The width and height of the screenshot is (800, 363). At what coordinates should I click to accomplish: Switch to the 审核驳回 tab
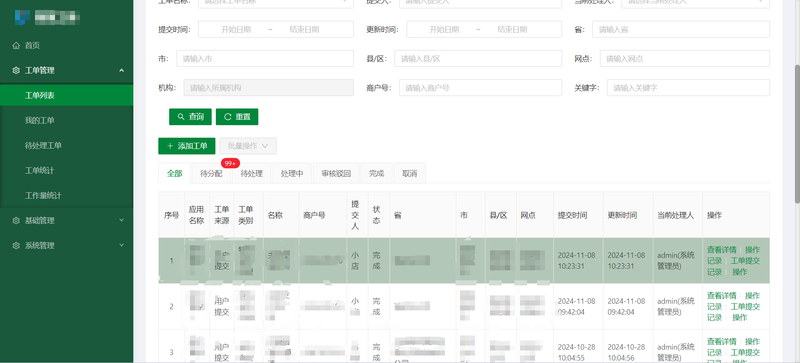[336, 174]
